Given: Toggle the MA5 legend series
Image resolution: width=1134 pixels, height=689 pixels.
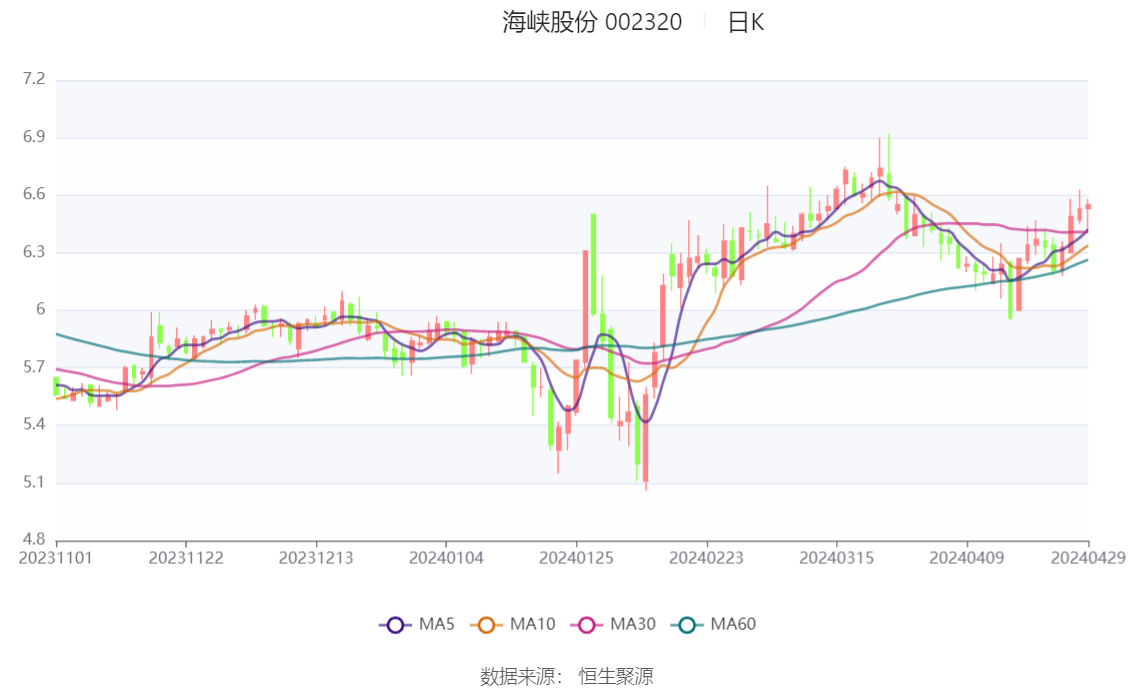Looking at the screenshot, I should 417,625.
